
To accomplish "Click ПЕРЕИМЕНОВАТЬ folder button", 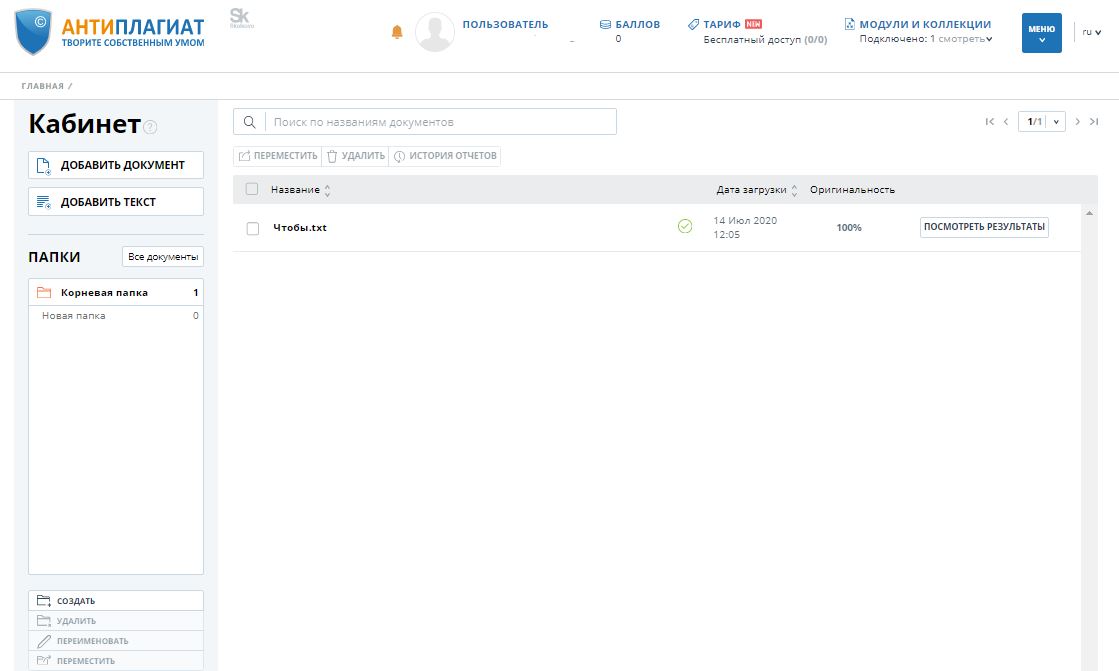I will 116,640.
